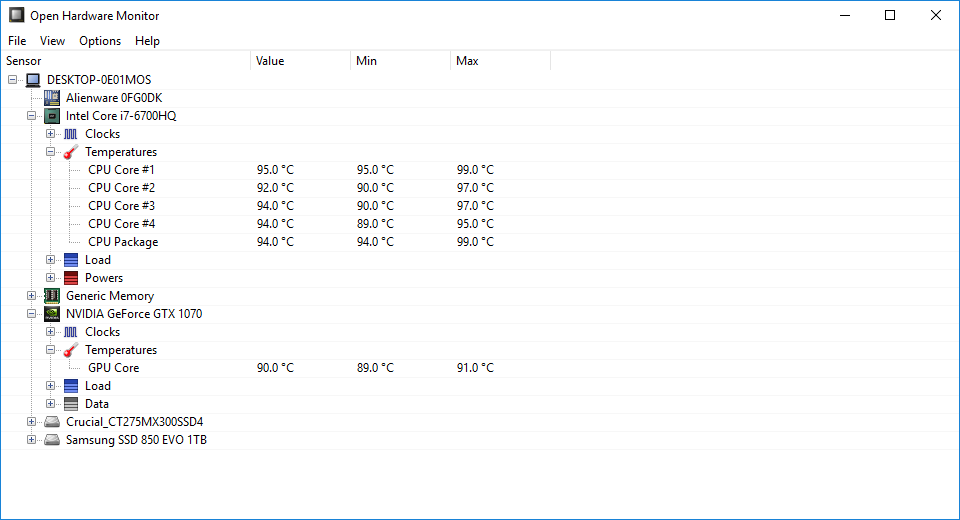The image size is (960, 520).
Task: Open the Options menu
Action: click(100, 41)
